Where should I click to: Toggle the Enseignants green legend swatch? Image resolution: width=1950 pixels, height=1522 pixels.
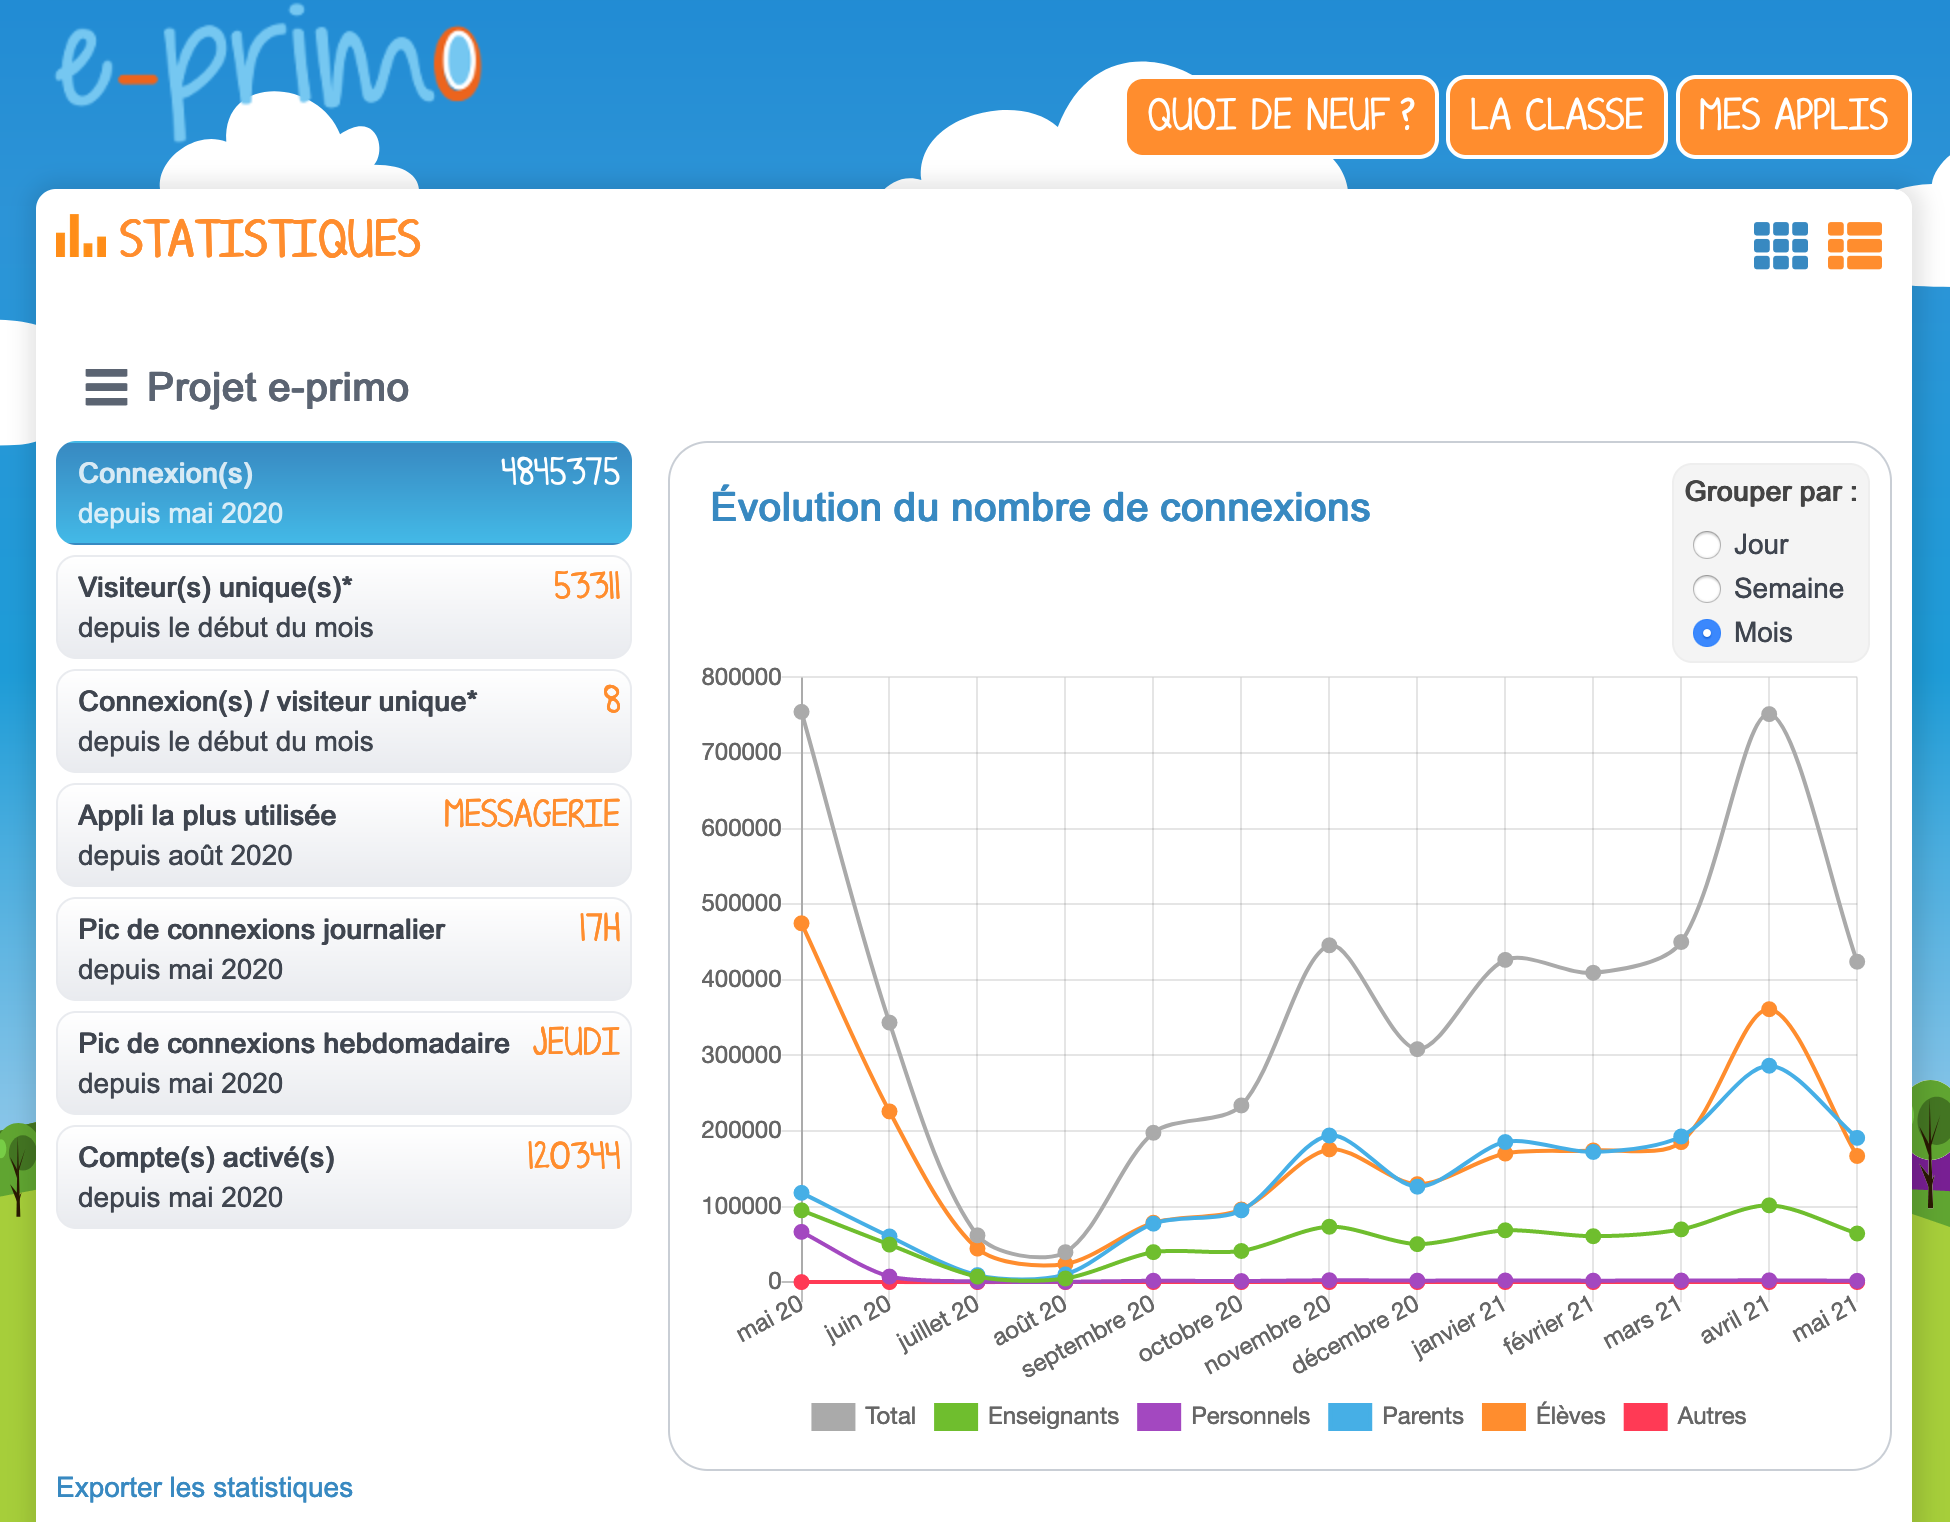955,1416
